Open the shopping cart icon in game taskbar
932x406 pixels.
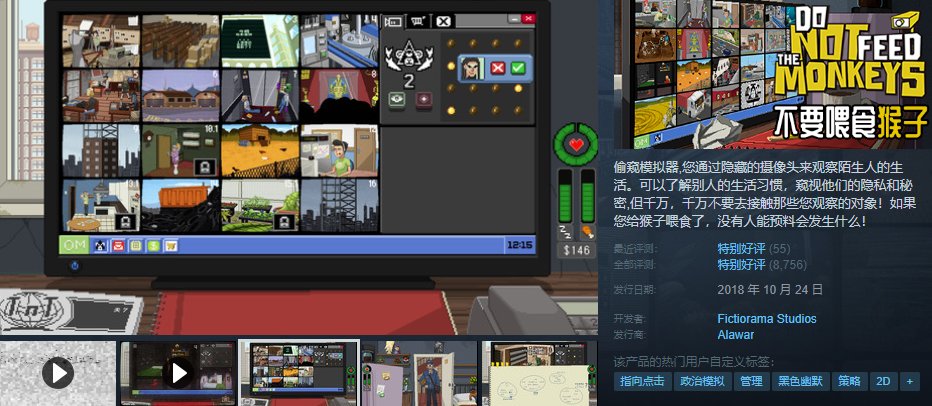pos(171,245)
